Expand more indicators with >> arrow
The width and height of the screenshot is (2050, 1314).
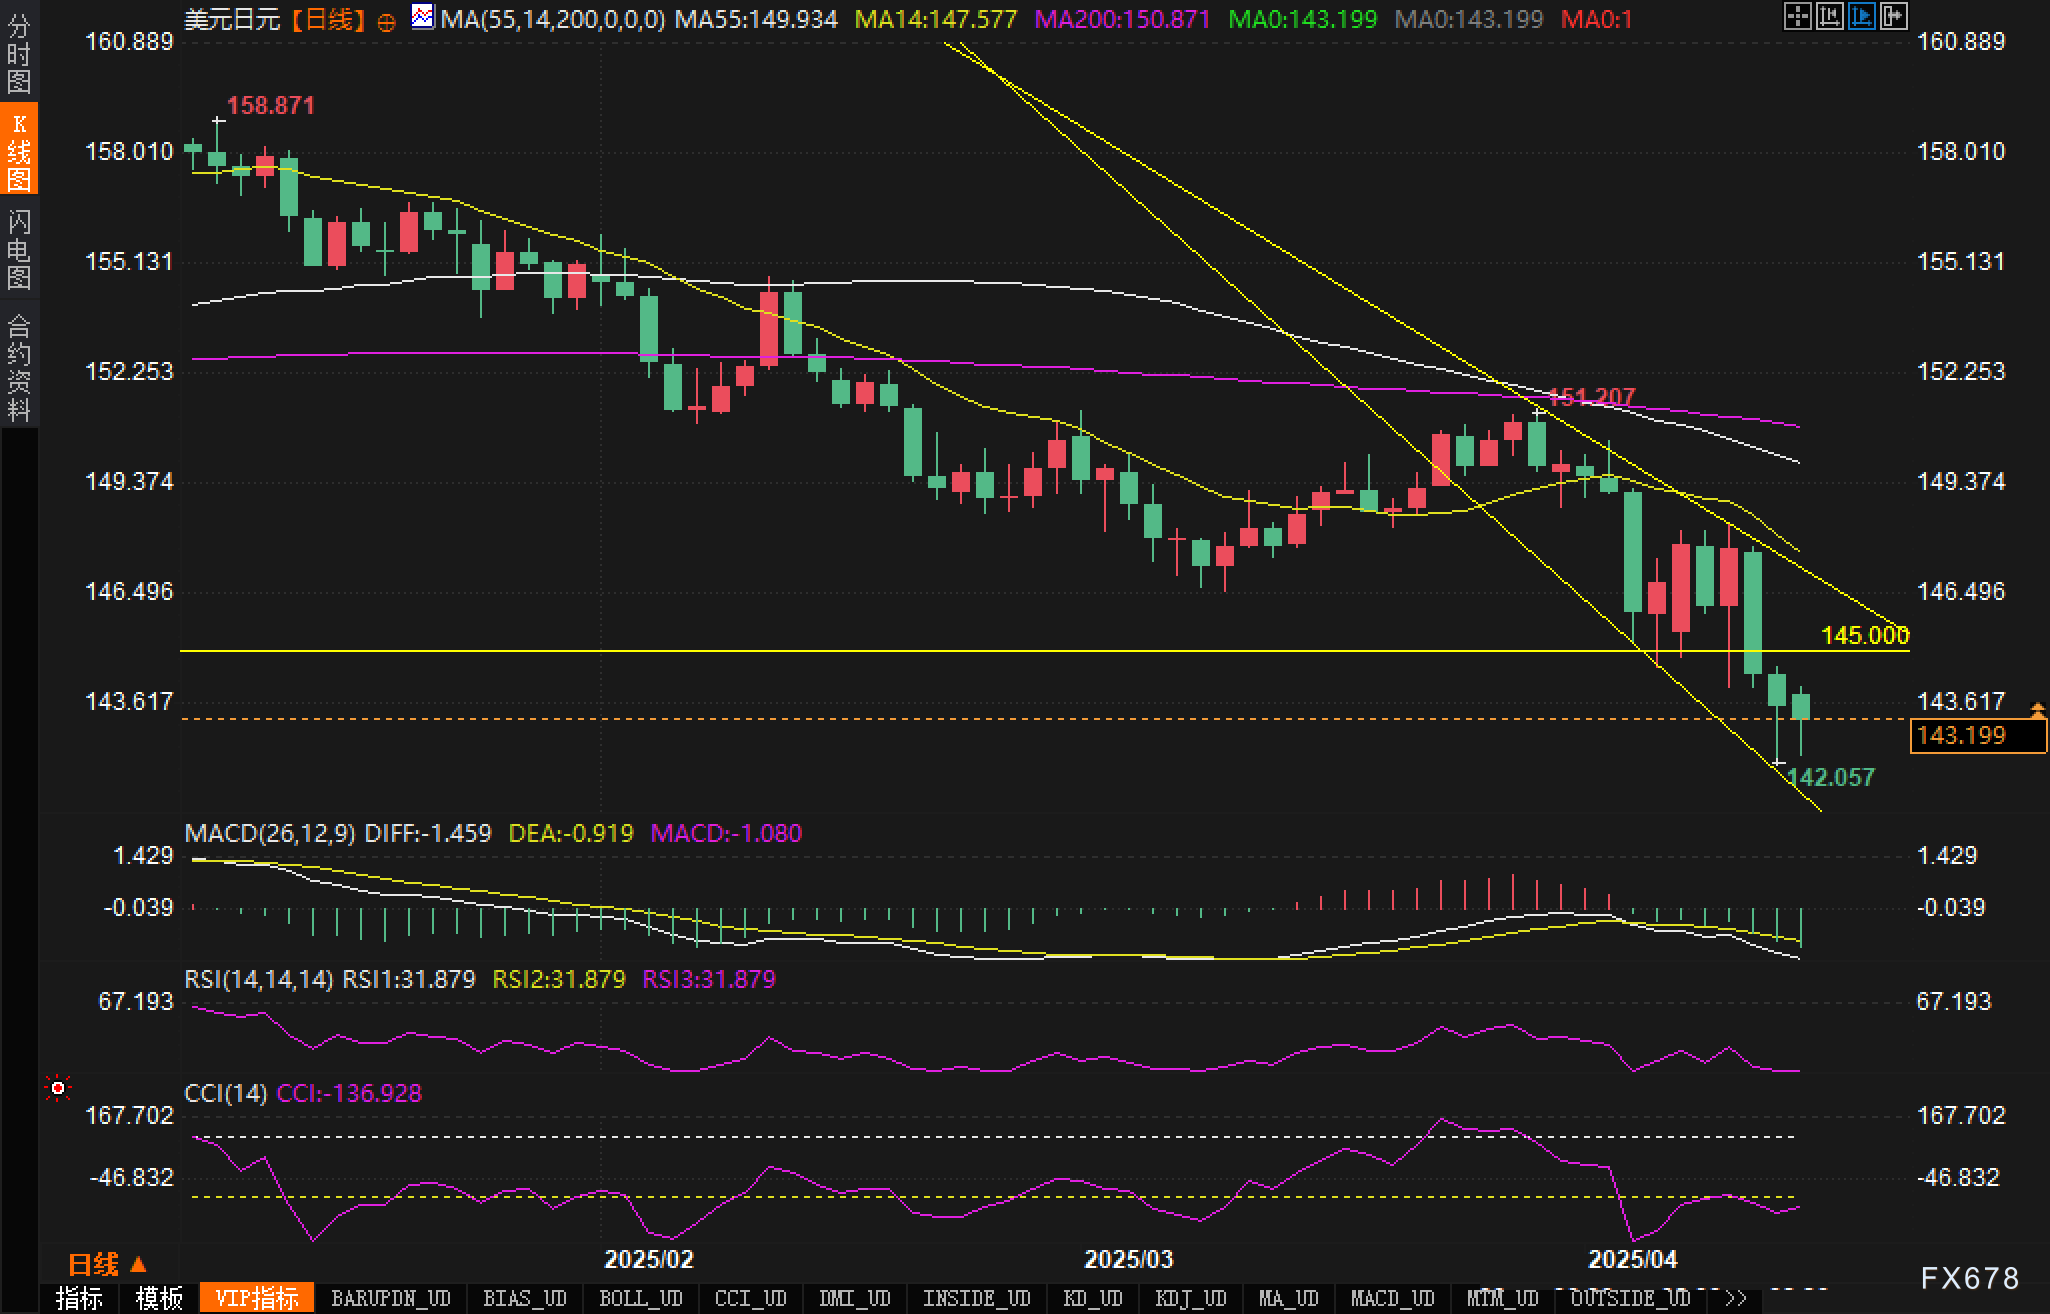tap(1735, 1298)
